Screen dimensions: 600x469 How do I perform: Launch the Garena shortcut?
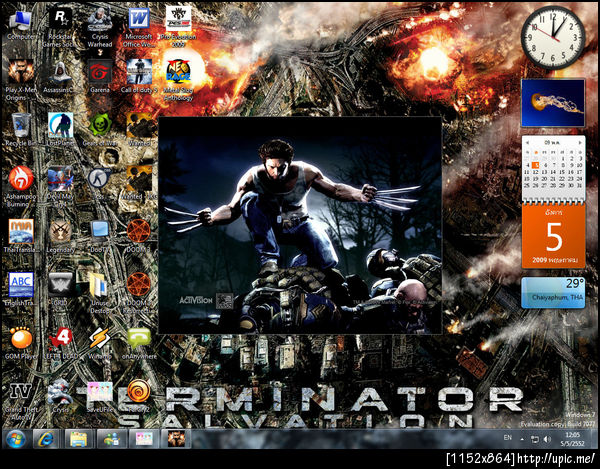100,77
